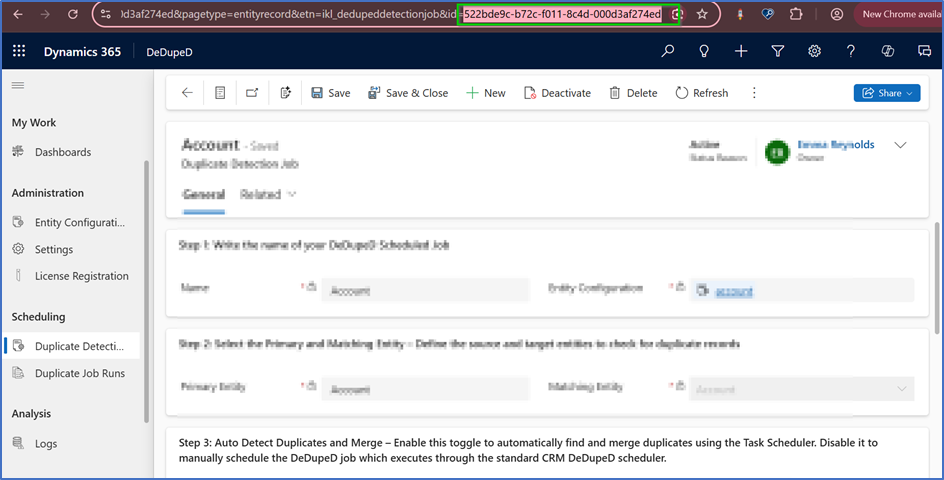Go back using the form back arrow
The image size is (944, 480).
click(x=187, y=93)
